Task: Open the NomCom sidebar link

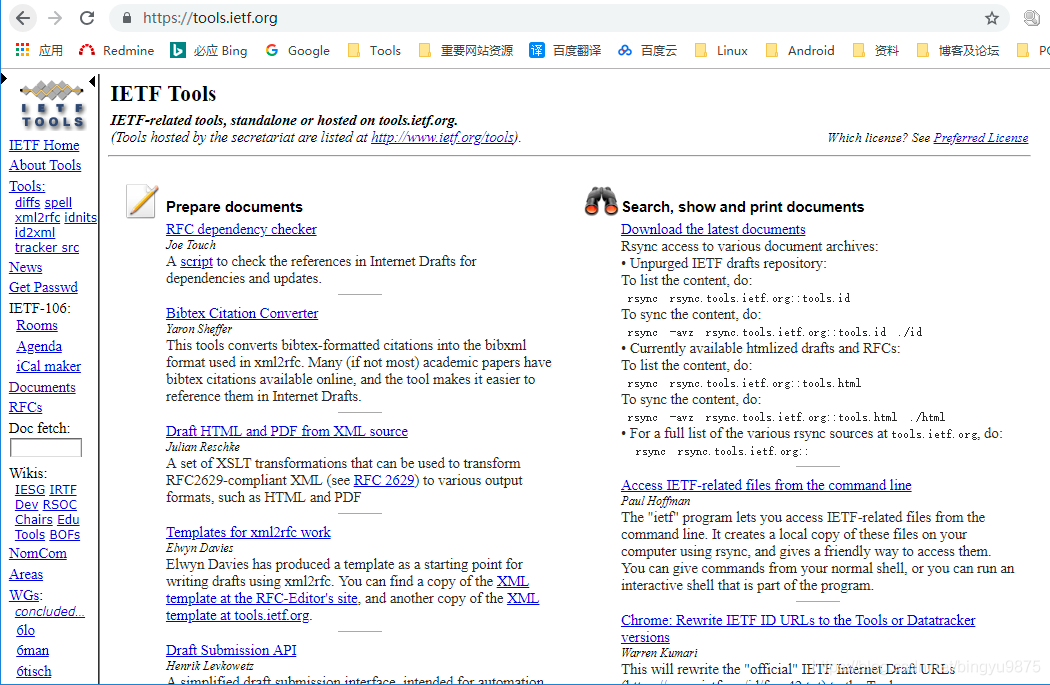Action: pos(38,554)
